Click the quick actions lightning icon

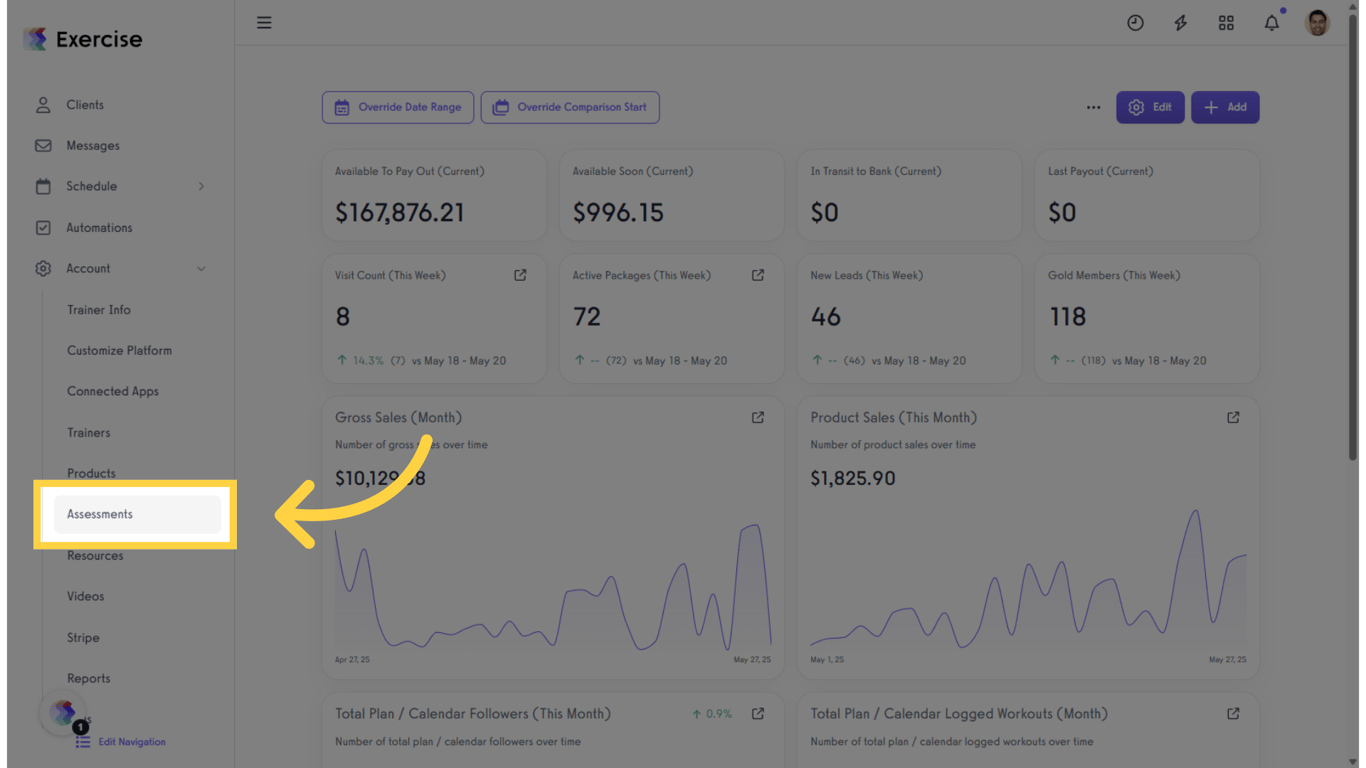click(1180, 22)
